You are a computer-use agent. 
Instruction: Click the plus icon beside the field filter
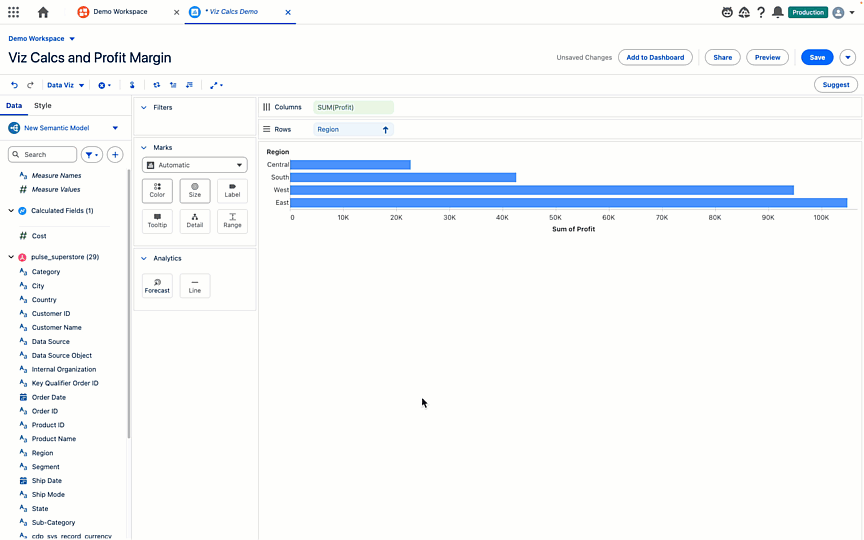115,155
